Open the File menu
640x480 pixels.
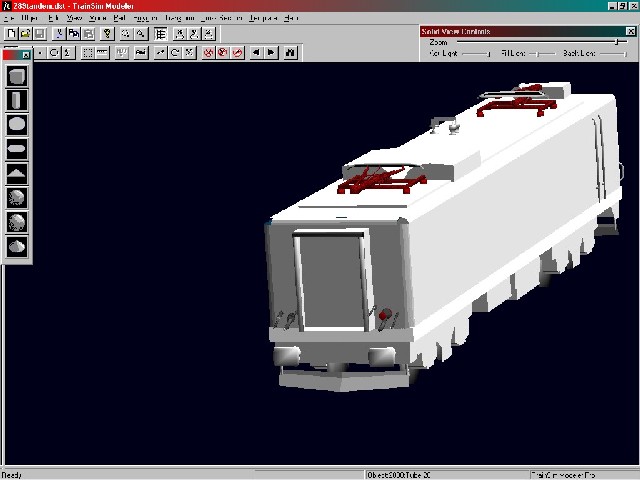[x=9, y=18]
